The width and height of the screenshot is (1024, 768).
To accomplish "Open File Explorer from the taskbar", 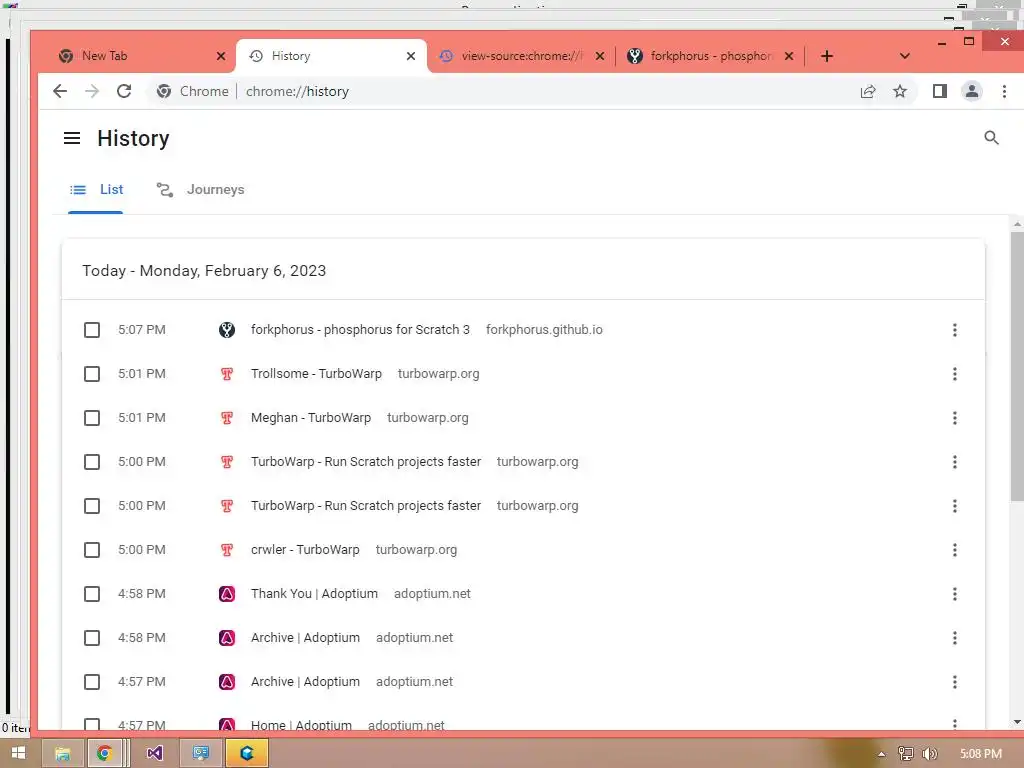I will 63,754.
